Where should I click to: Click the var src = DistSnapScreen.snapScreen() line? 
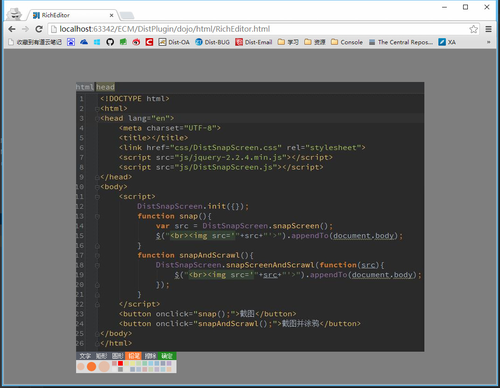pos(244,226)
